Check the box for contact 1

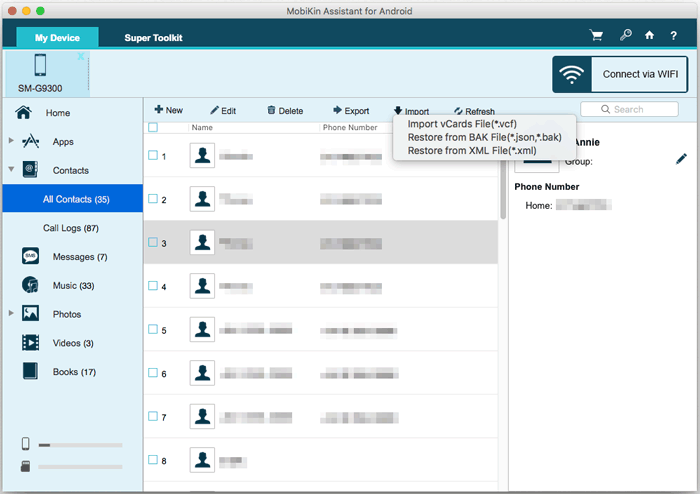pos(153,155)
